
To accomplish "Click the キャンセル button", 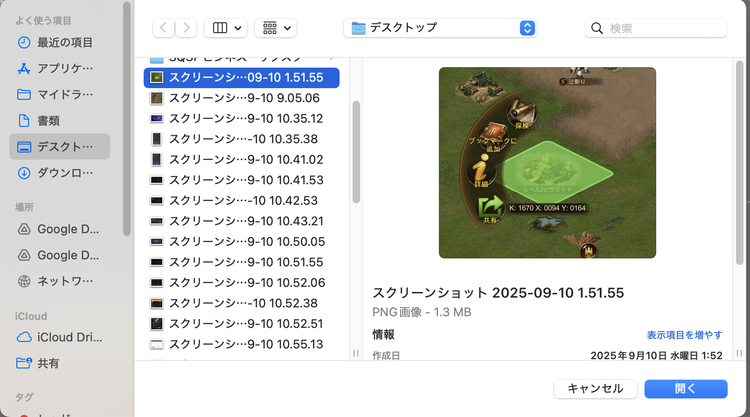I will pos(595,389).
